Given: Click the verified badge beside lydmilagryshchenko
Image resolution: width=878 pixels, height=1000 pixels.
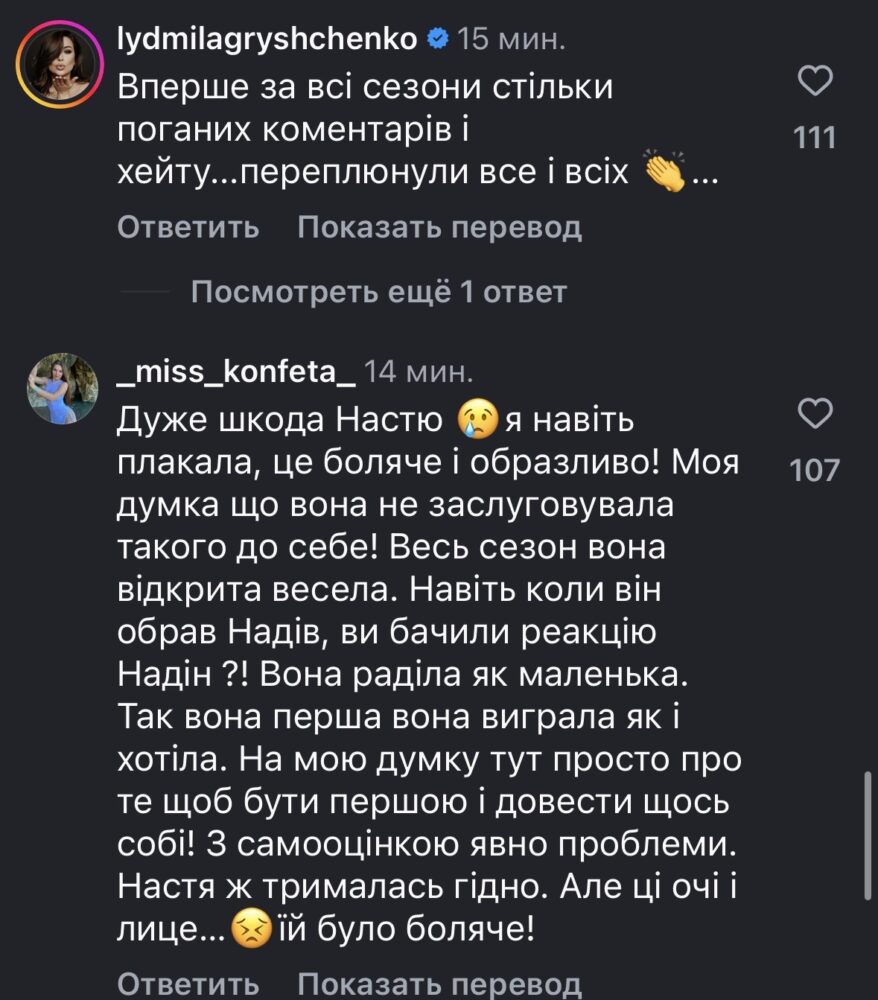Looking at the screenshot, I should pyautogui.click(x=437, y=41).
